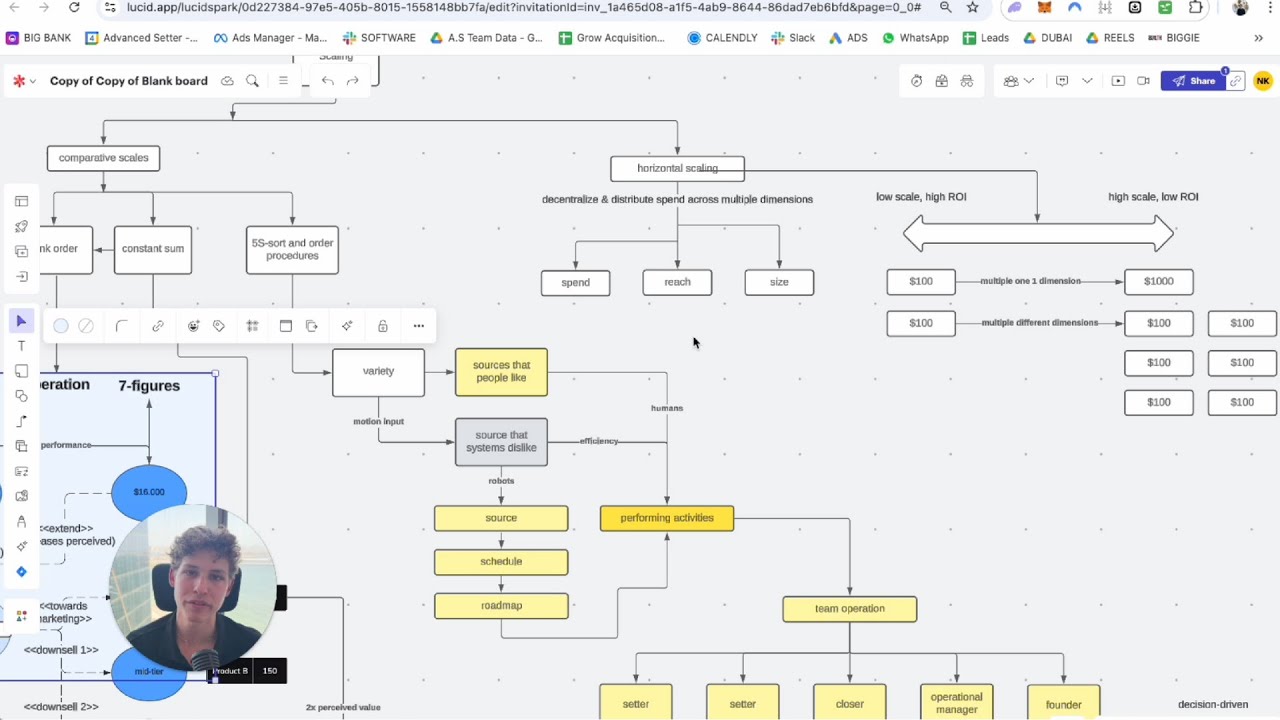This screenshot has width=1280, height=720.
Task: Click the floating toolbar's pages-and-arrow icon
Action: 312,326
